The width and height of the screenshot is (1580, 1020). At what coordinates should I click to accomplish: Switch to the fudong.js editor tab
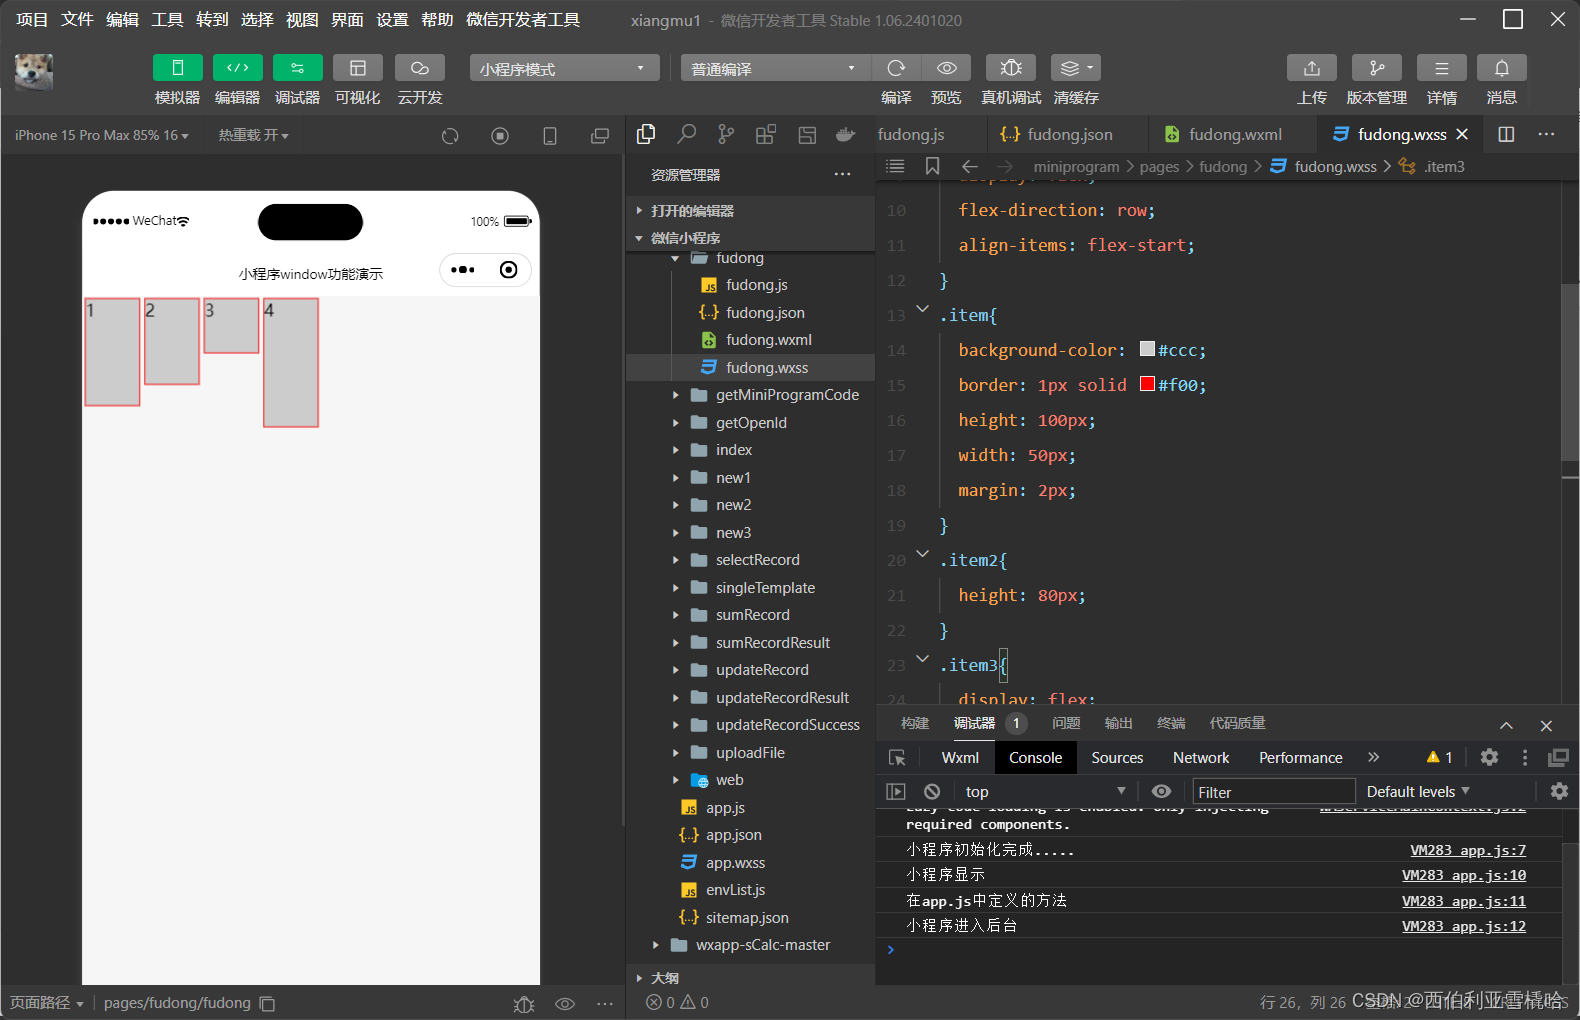click(911, 134)
